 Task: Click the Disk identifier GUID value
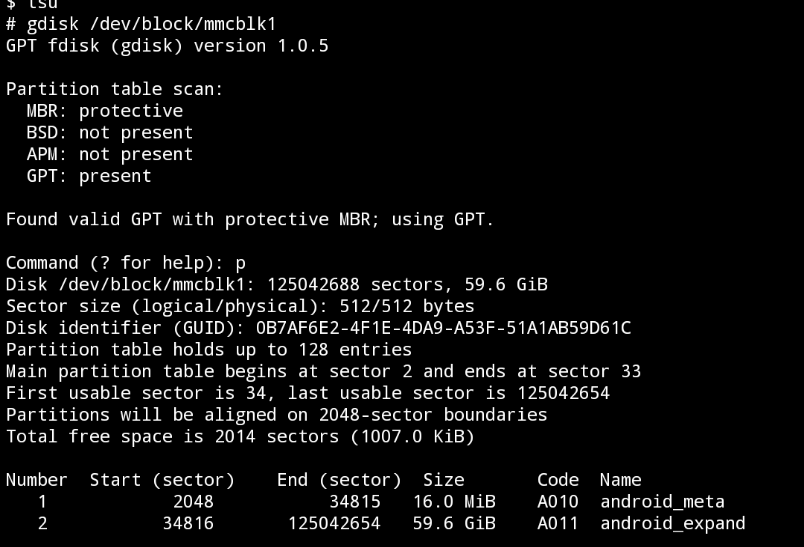(x=444, y=328)
